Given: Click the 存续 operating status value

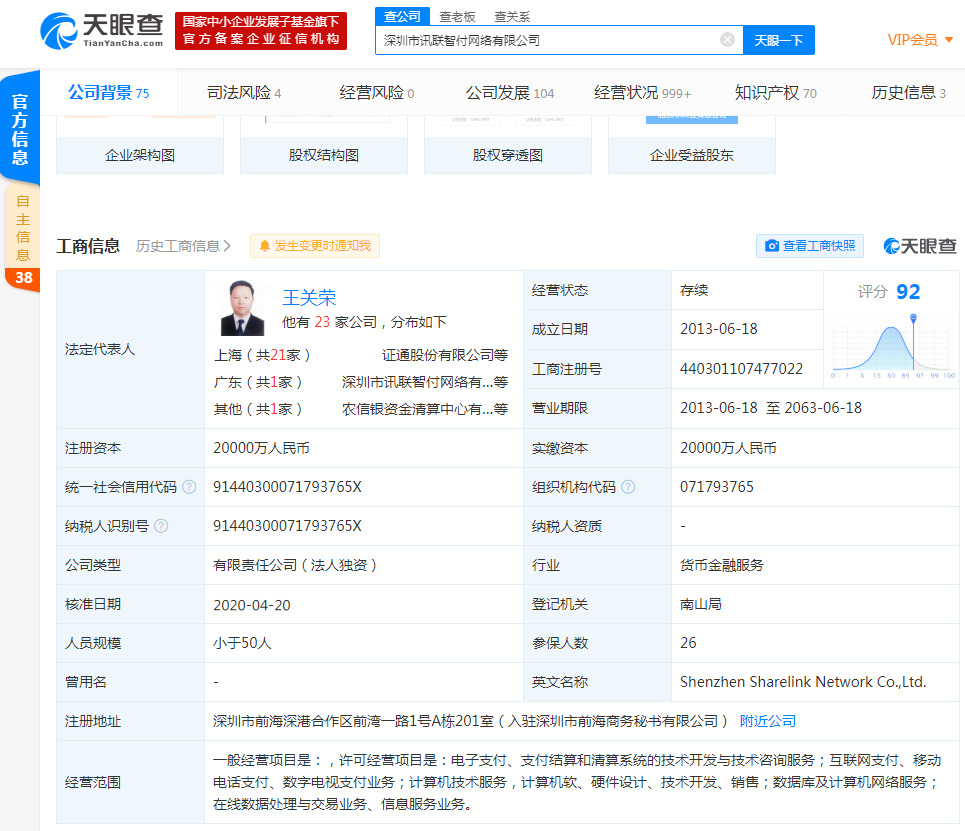Looking at the screenshot, I should (694, 291).
